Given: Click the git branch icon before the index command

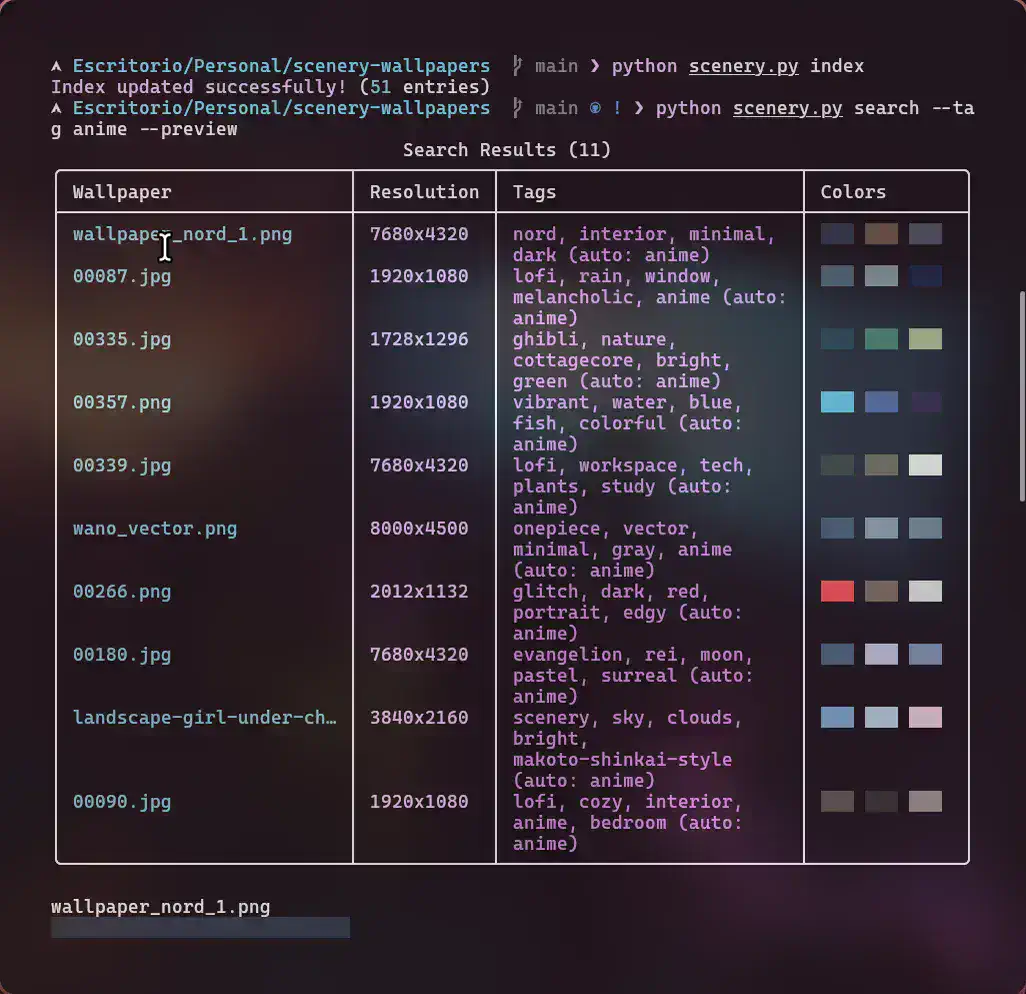Looking at the screenshot, I should 517,66.
